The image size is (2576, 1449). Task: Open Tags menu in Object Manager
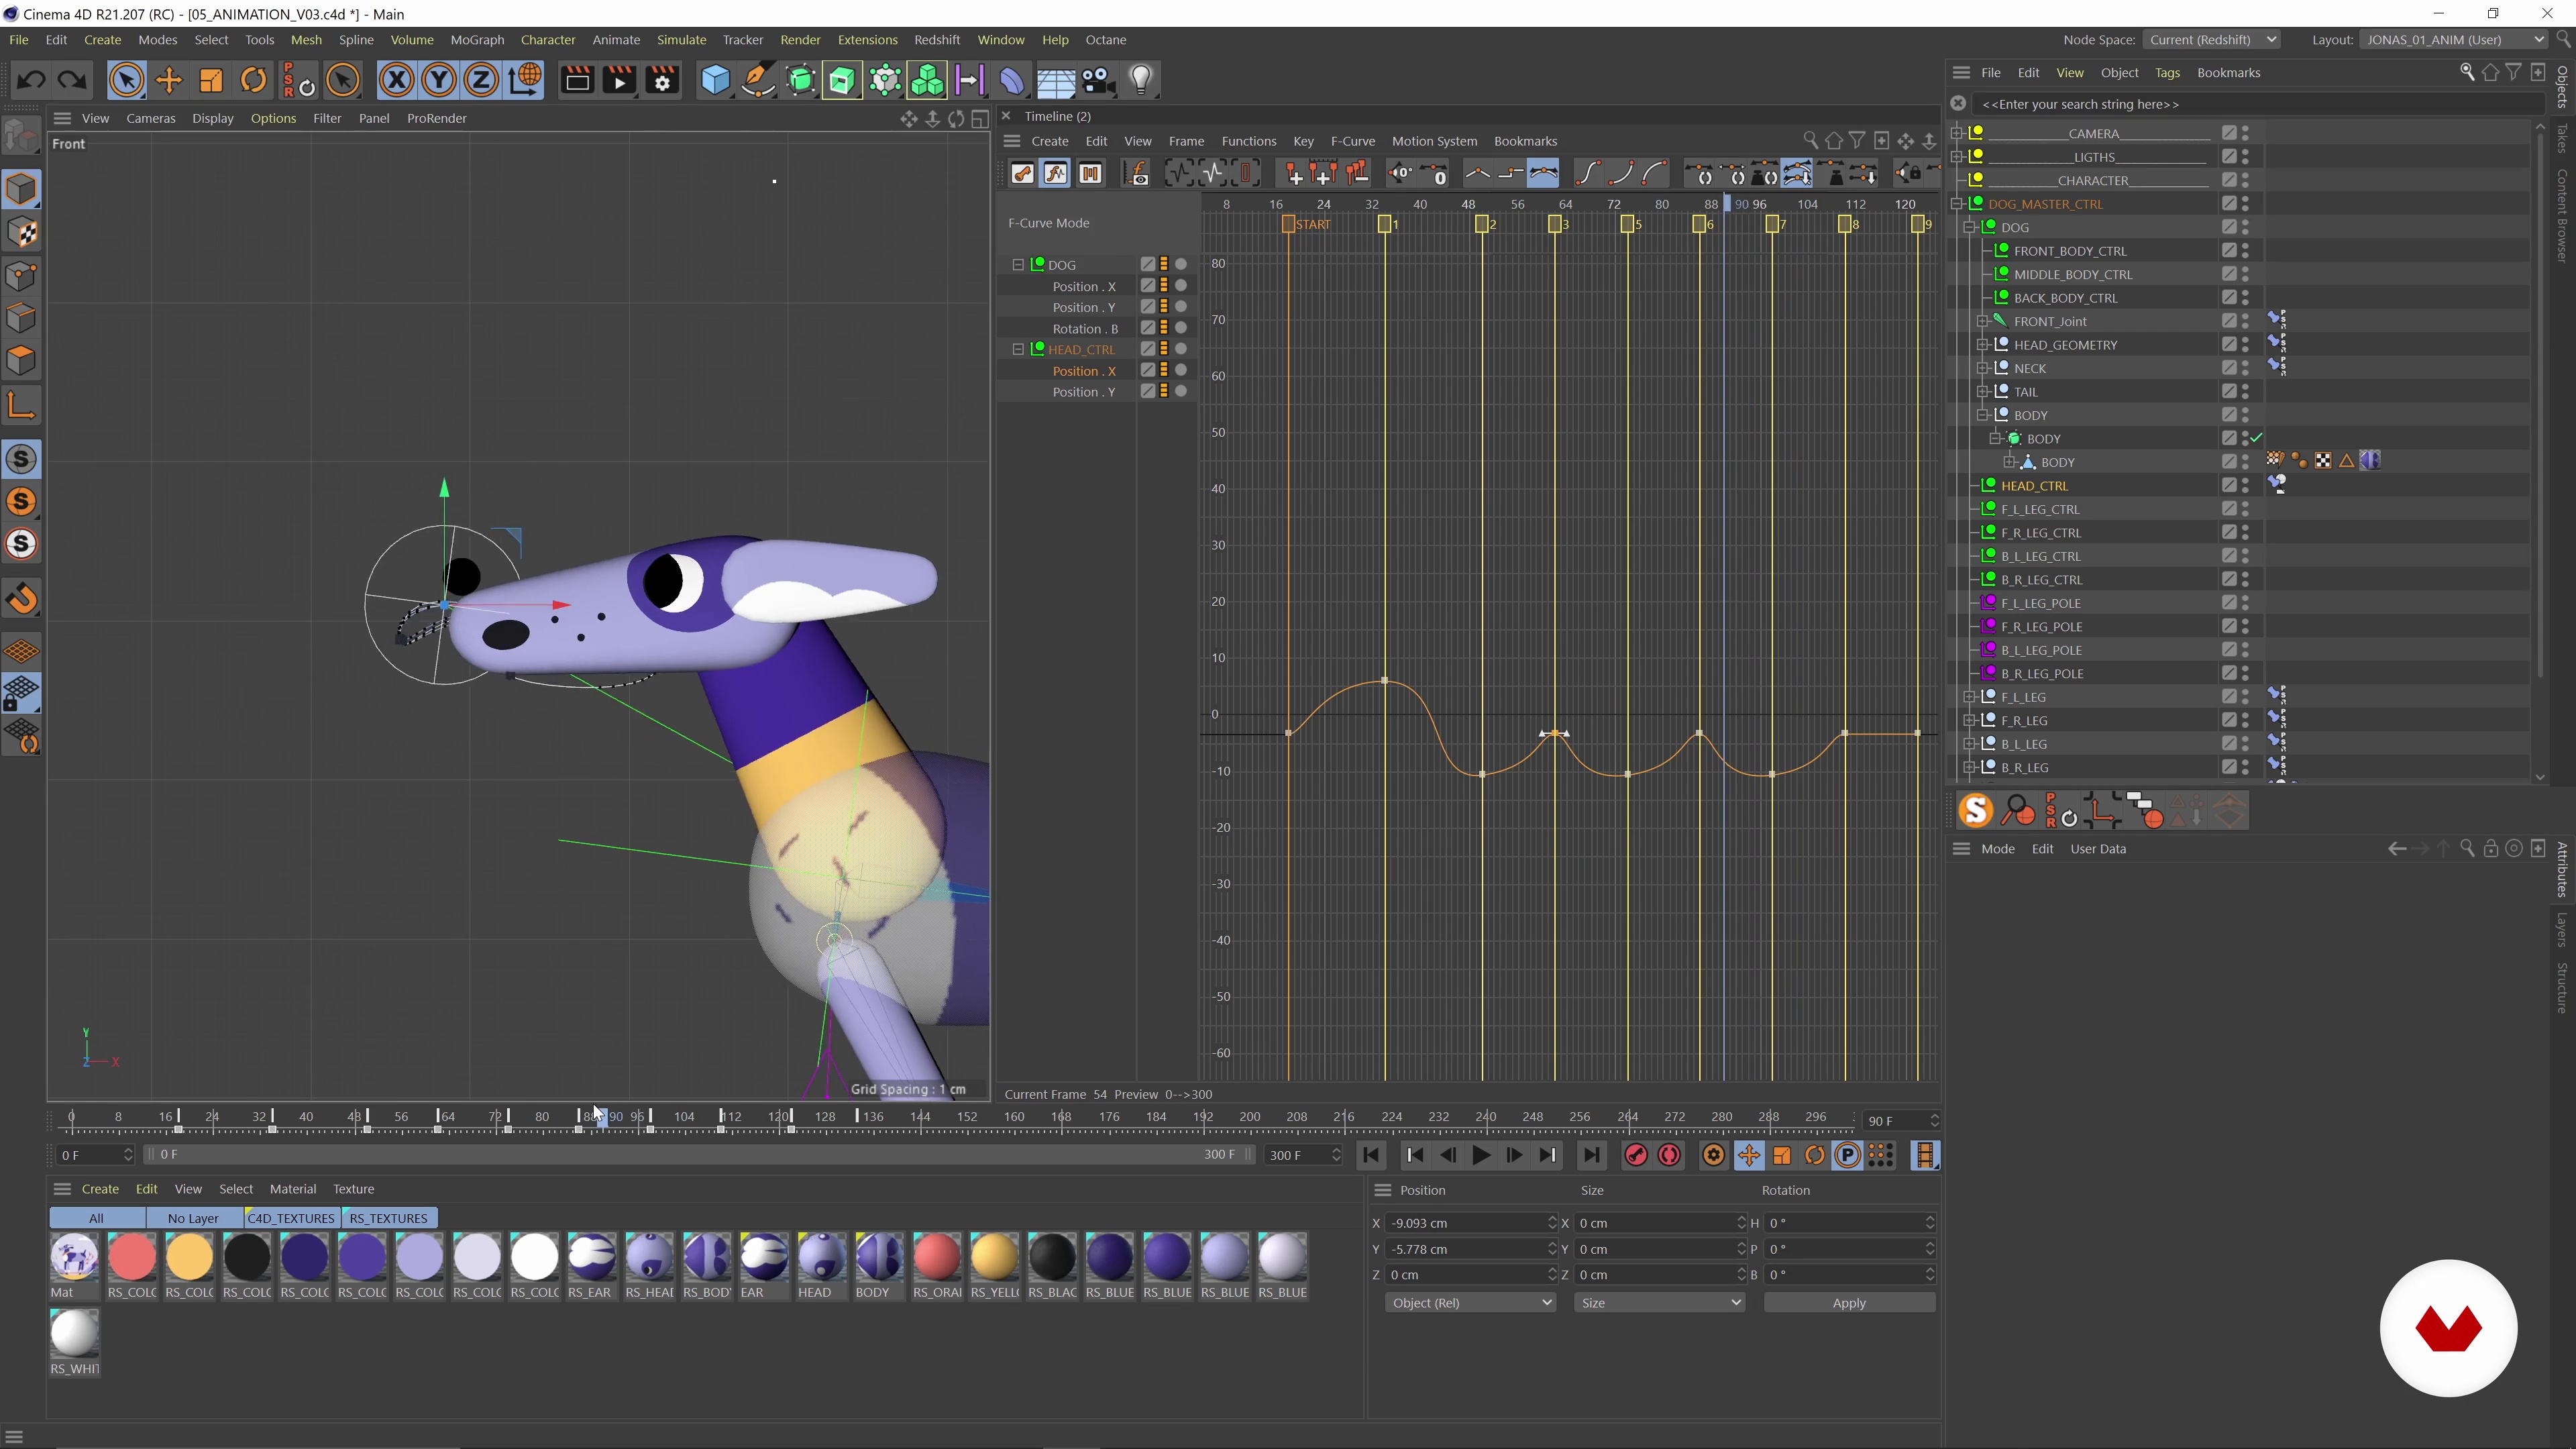[2167, 73]
